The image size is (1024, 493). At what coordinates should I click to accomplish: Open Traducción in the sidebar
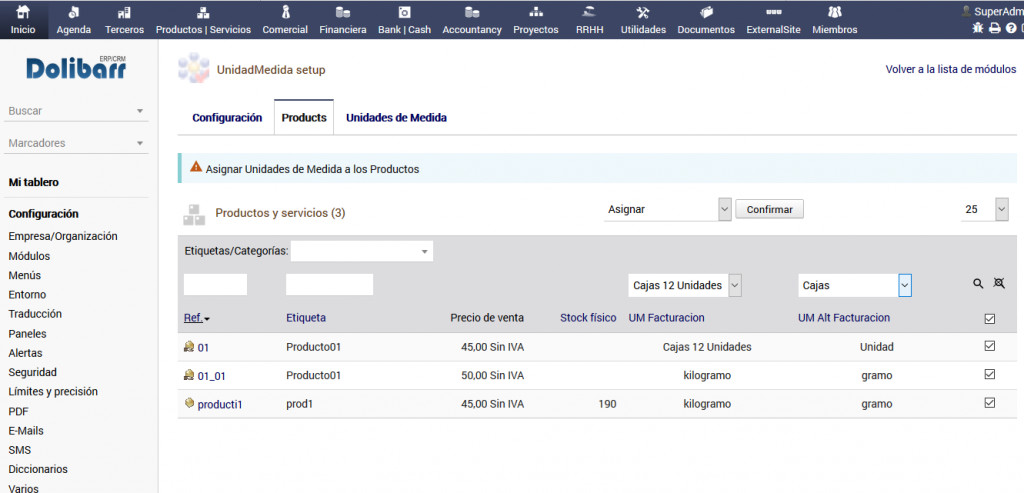(35, 314)
